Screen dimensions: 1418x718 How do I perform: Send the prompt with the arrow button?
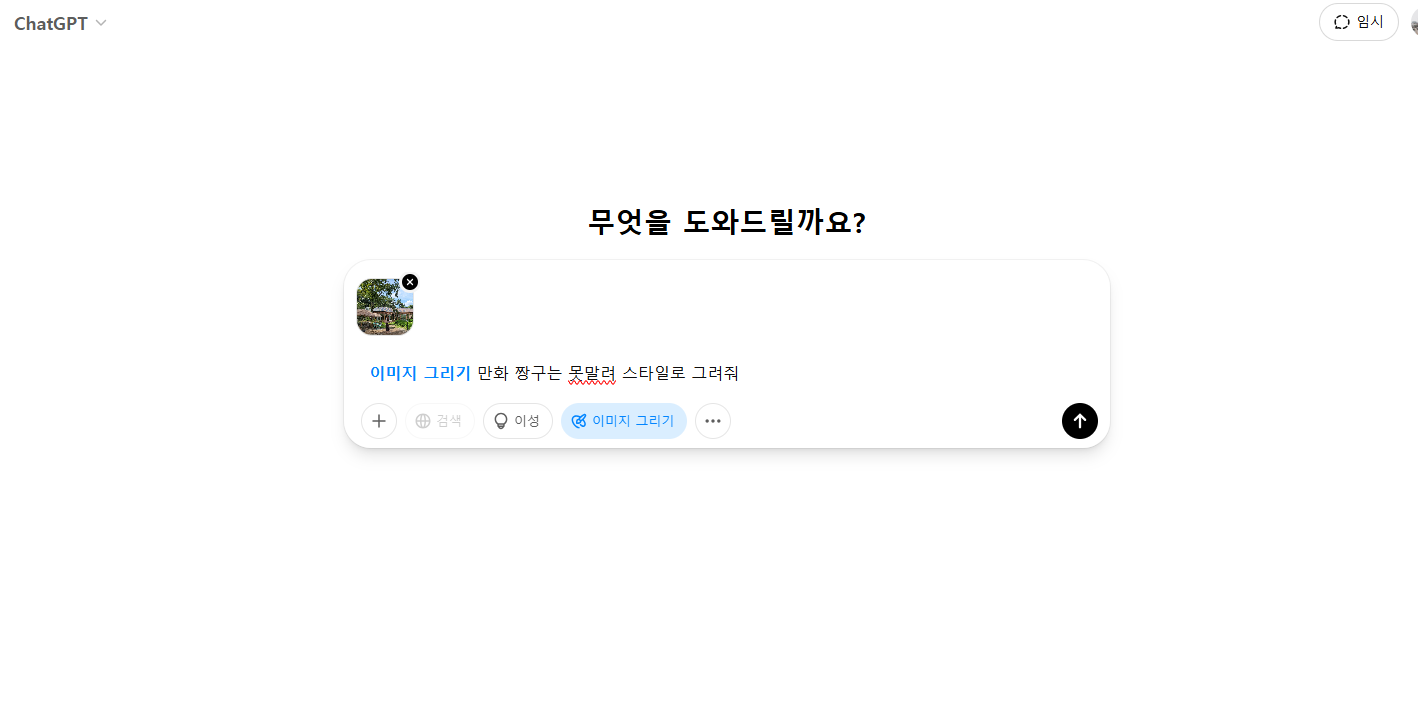point(1080,421)
